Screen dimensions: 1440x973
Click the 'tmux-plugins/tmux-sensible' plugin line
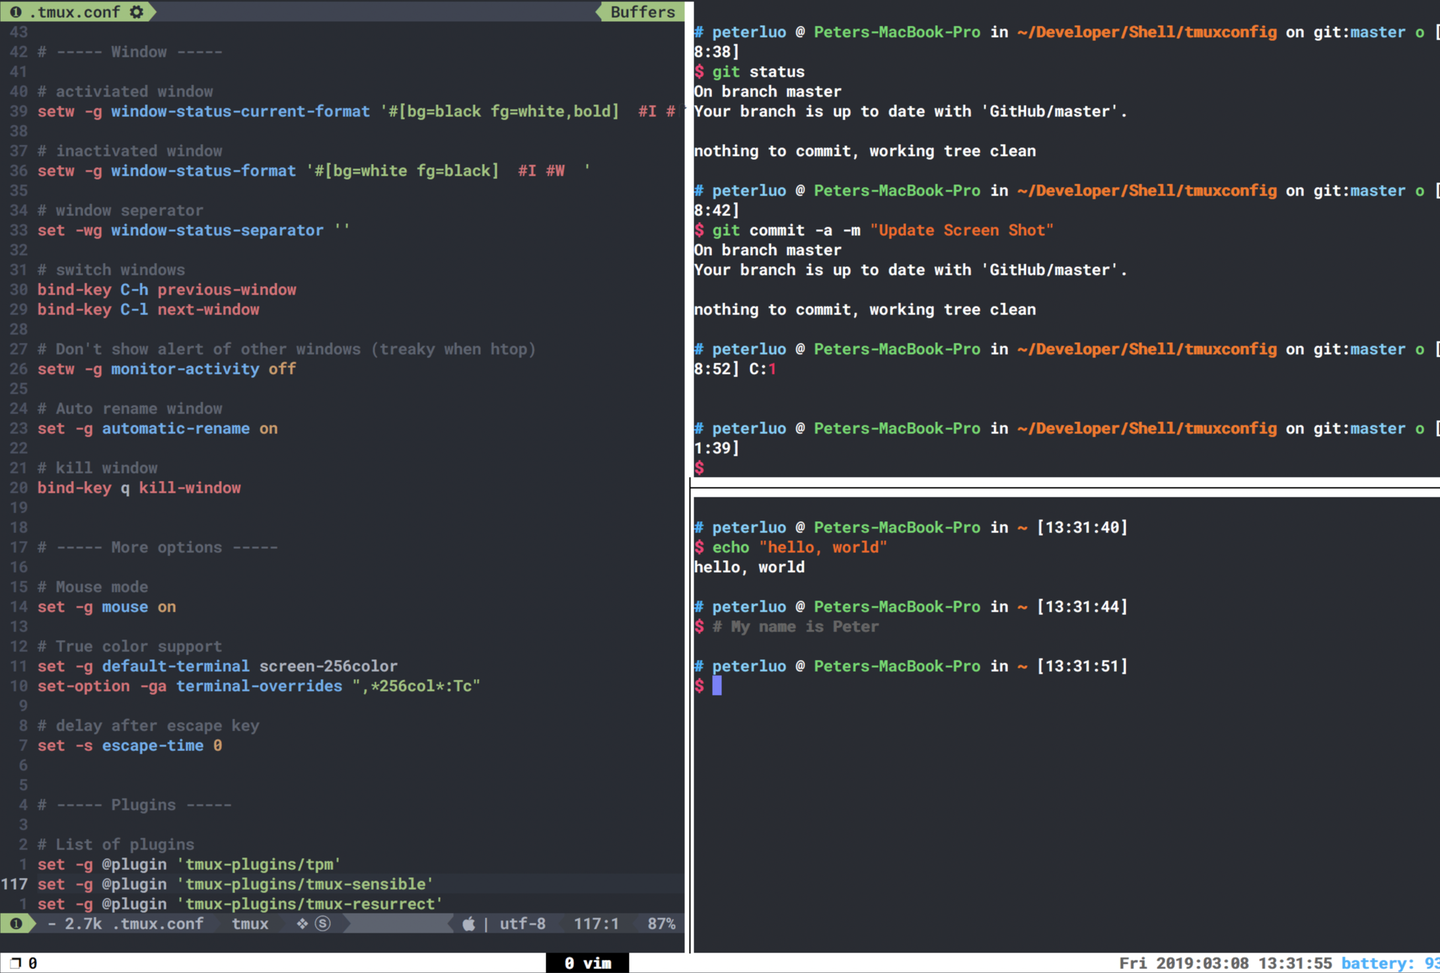point(235,884)
